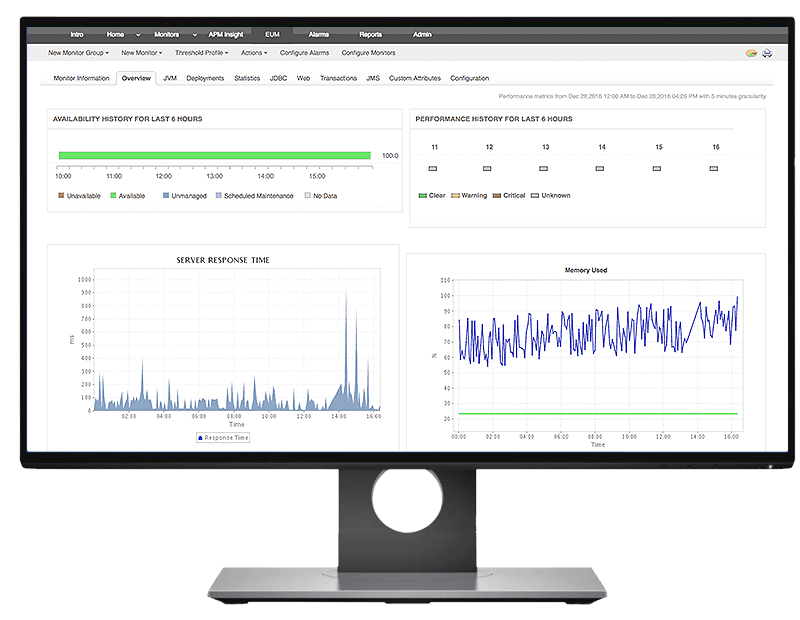
Task: Select the Custom Attributes tab
Action: (415, 78)
